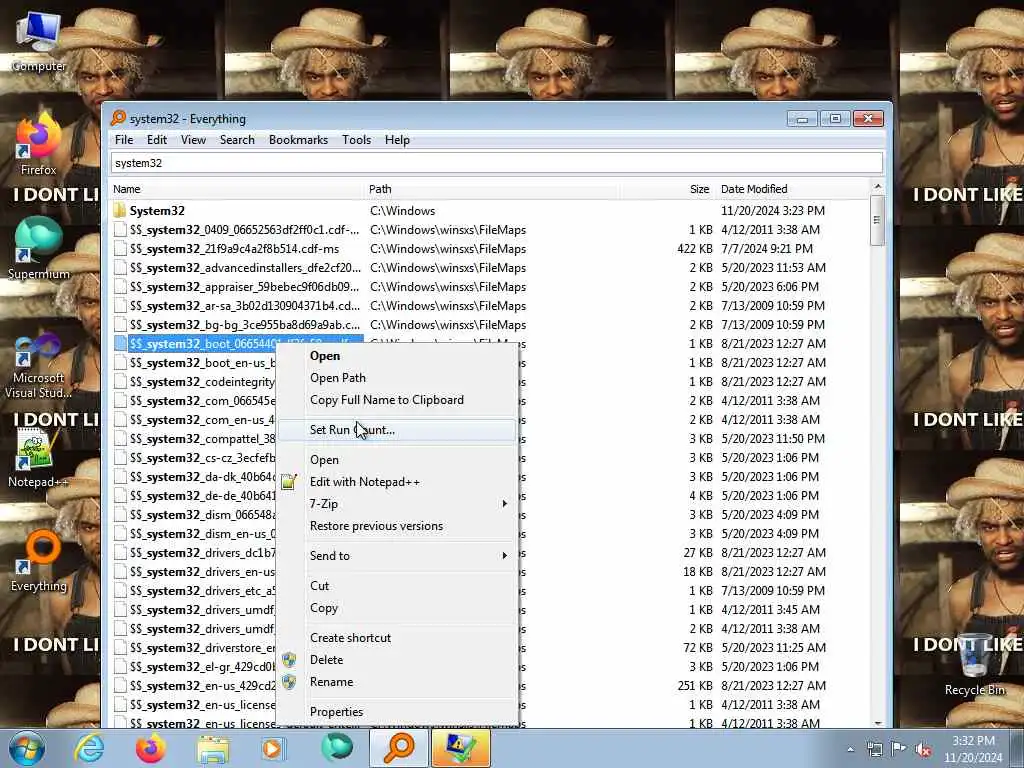Open Windows Explorer from the taskbar

coord(213,749)
